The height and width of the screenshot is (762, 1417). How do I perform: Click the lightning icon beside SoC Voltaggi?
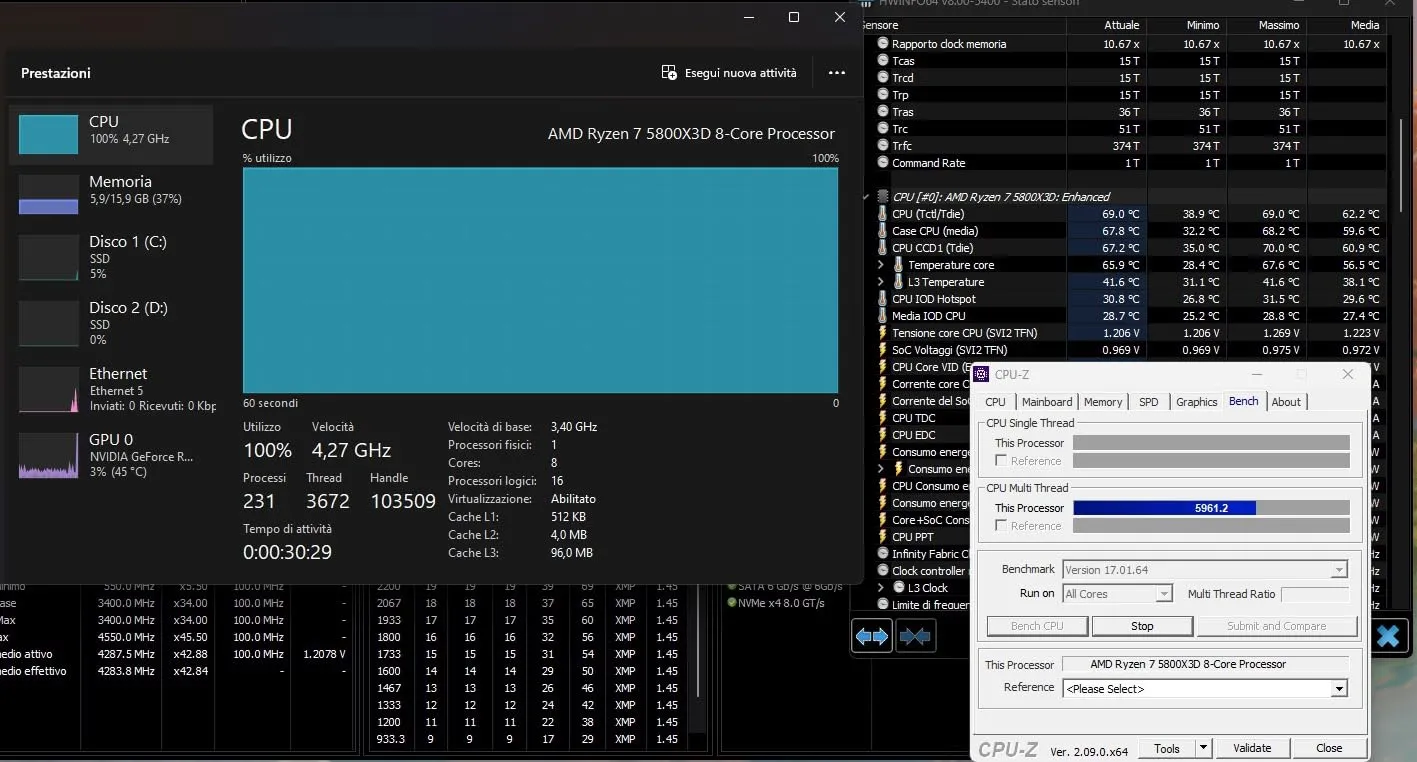[882, 350]
